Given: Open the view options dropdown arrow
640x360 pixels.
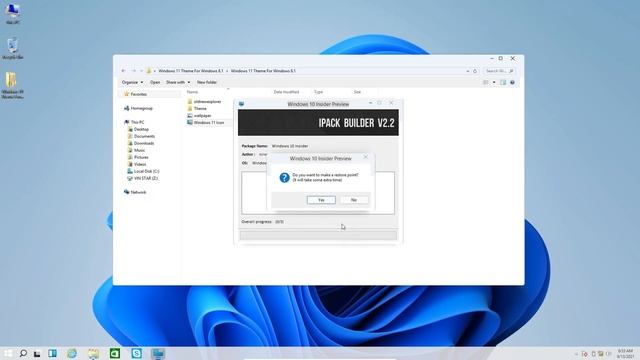Looking at the screenshot, I should (x=494, y=82).
